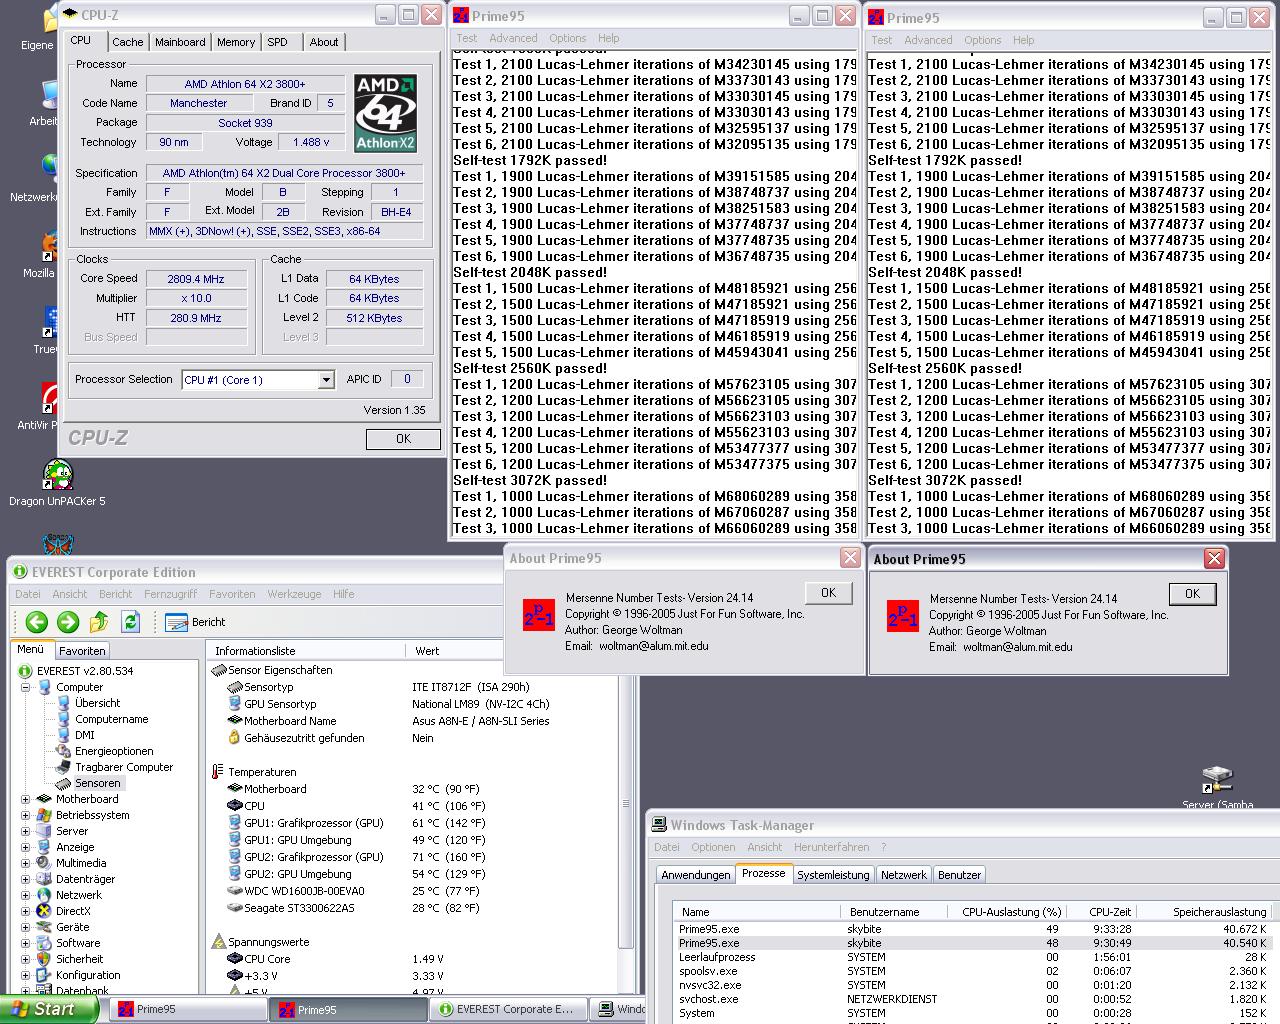This screenshot has width=1280, height=1024.
Task: Expand the Motherboard node in EVEREST tree
Action: click(x=25, y=799)
